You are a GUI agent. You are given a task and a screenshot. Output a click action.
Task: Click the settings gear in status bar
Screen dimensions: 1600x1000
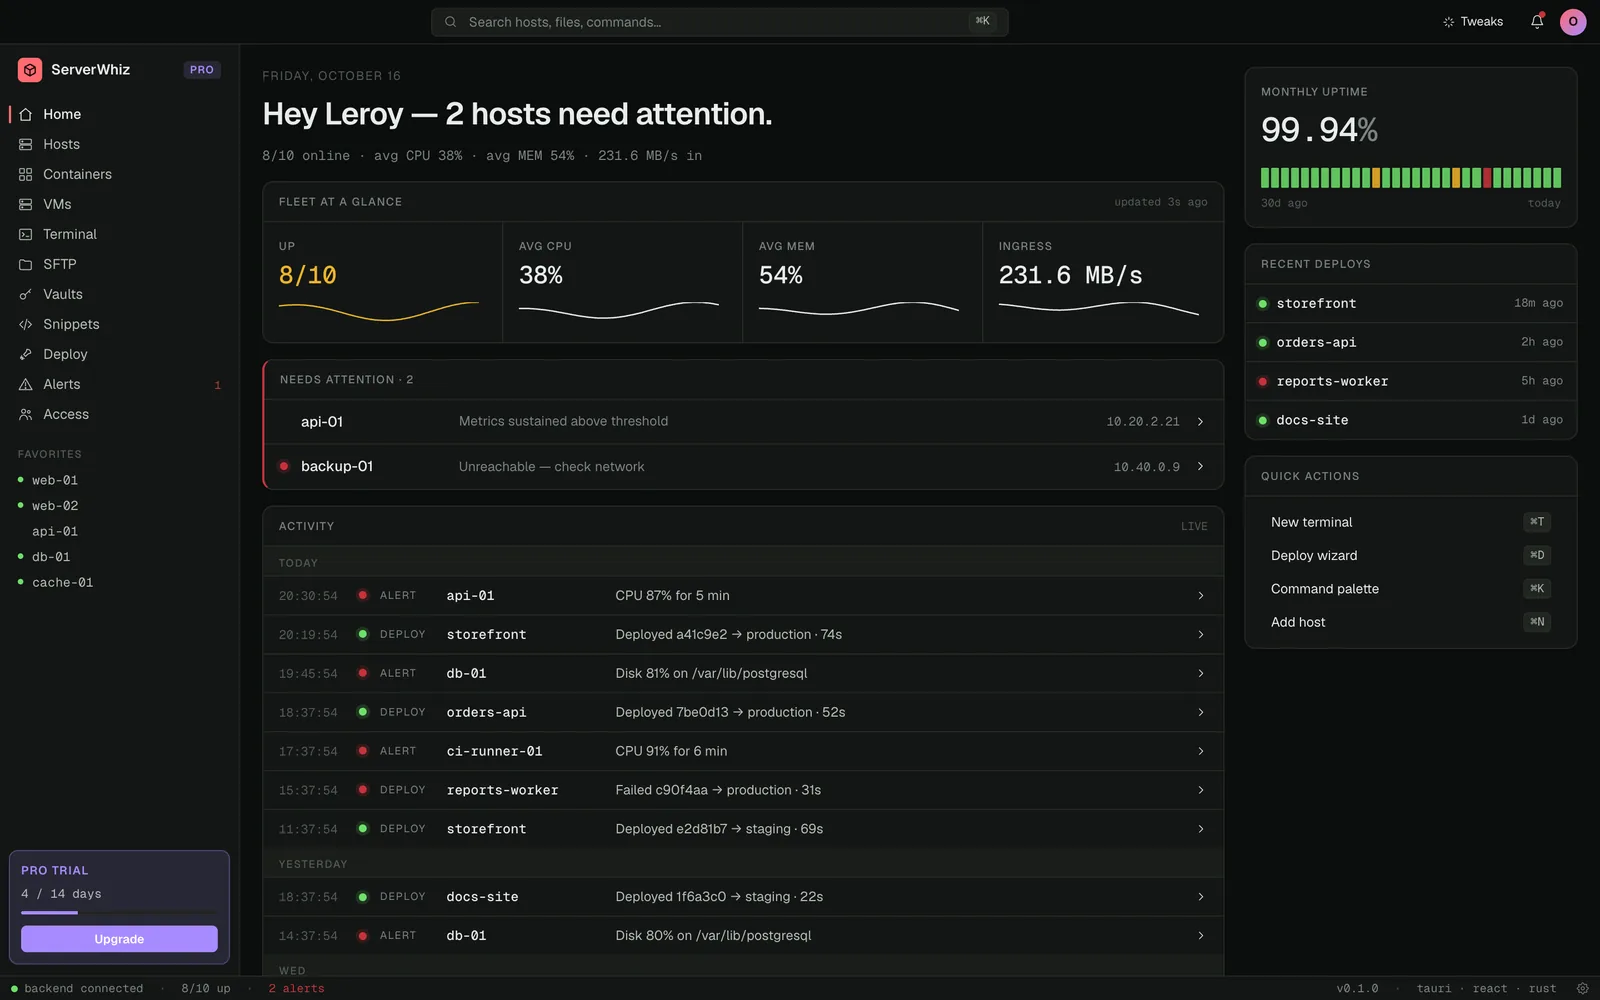(x=1583, y=988)
